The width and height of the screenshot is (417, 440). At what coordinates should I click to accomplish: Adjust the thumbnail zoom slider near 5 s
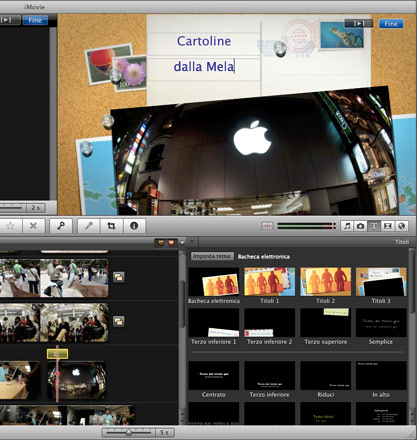pos(129,432)
